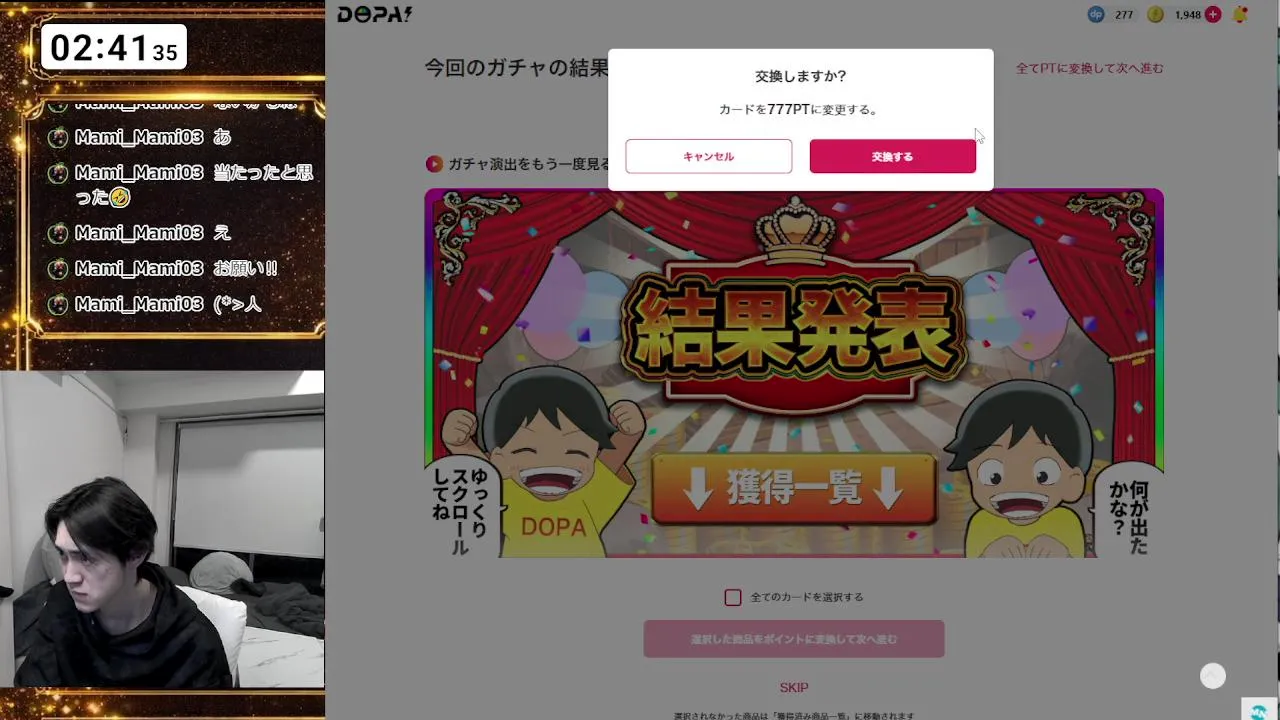Open notifications via the bell icon
The width and height of the screenshot is (1280, 720).
coord(1241,14)
